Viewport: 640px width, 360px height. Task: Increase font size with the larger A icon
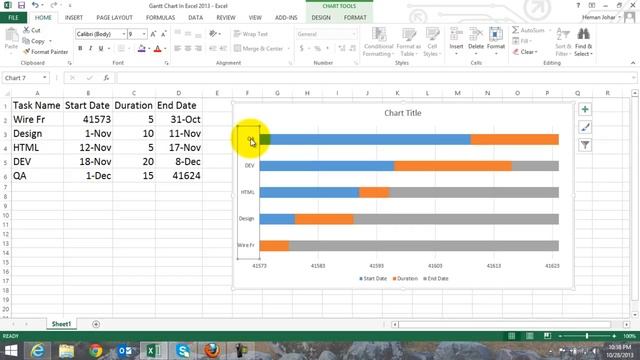click(153, 34)
